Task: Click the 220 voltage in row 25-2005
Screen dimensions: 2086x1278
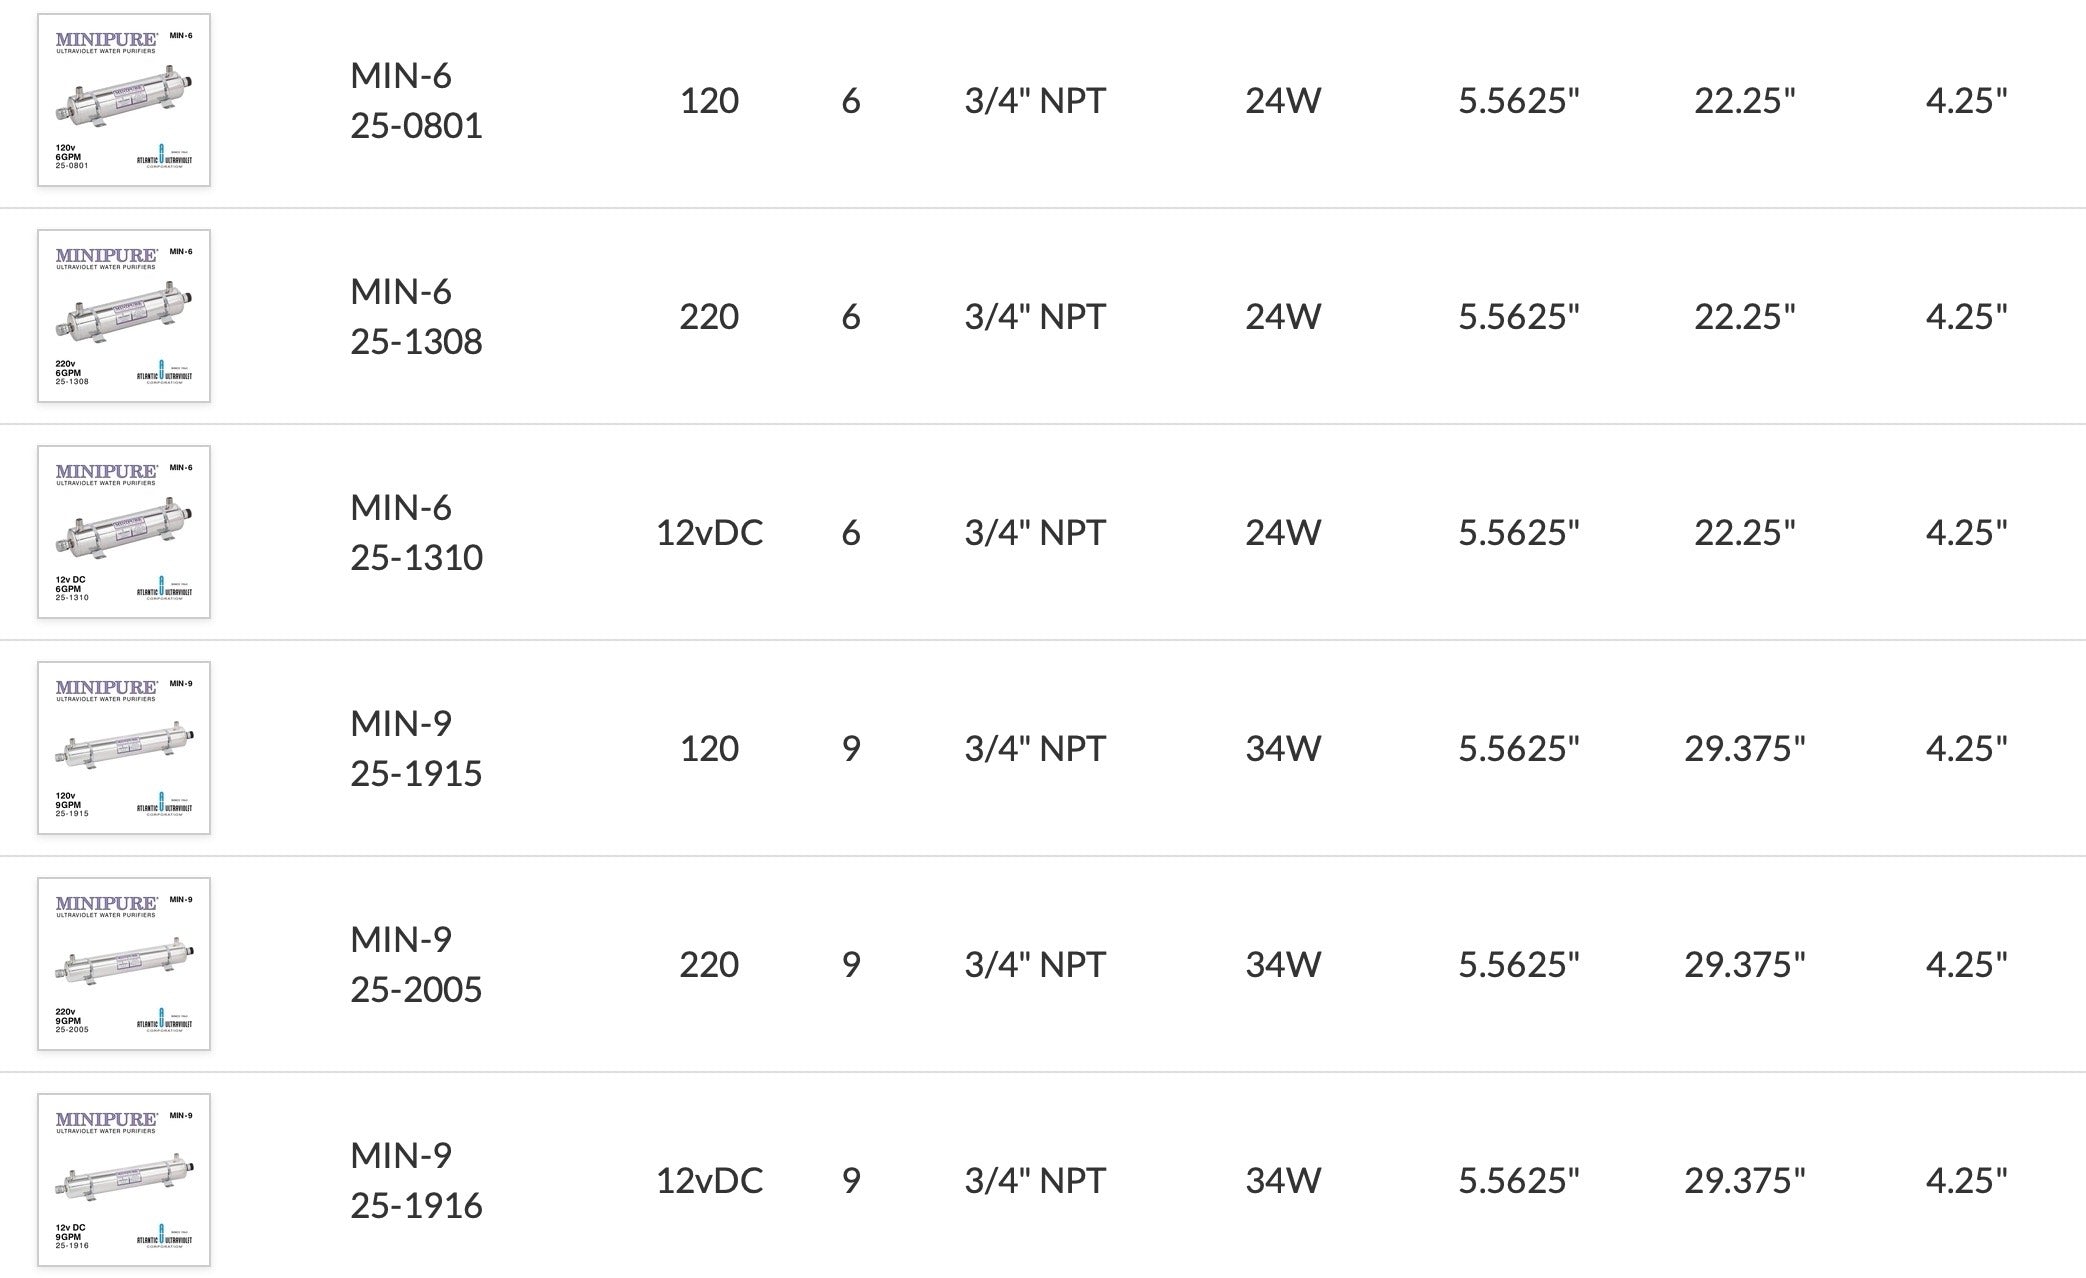Action: (x=709, y=964)
